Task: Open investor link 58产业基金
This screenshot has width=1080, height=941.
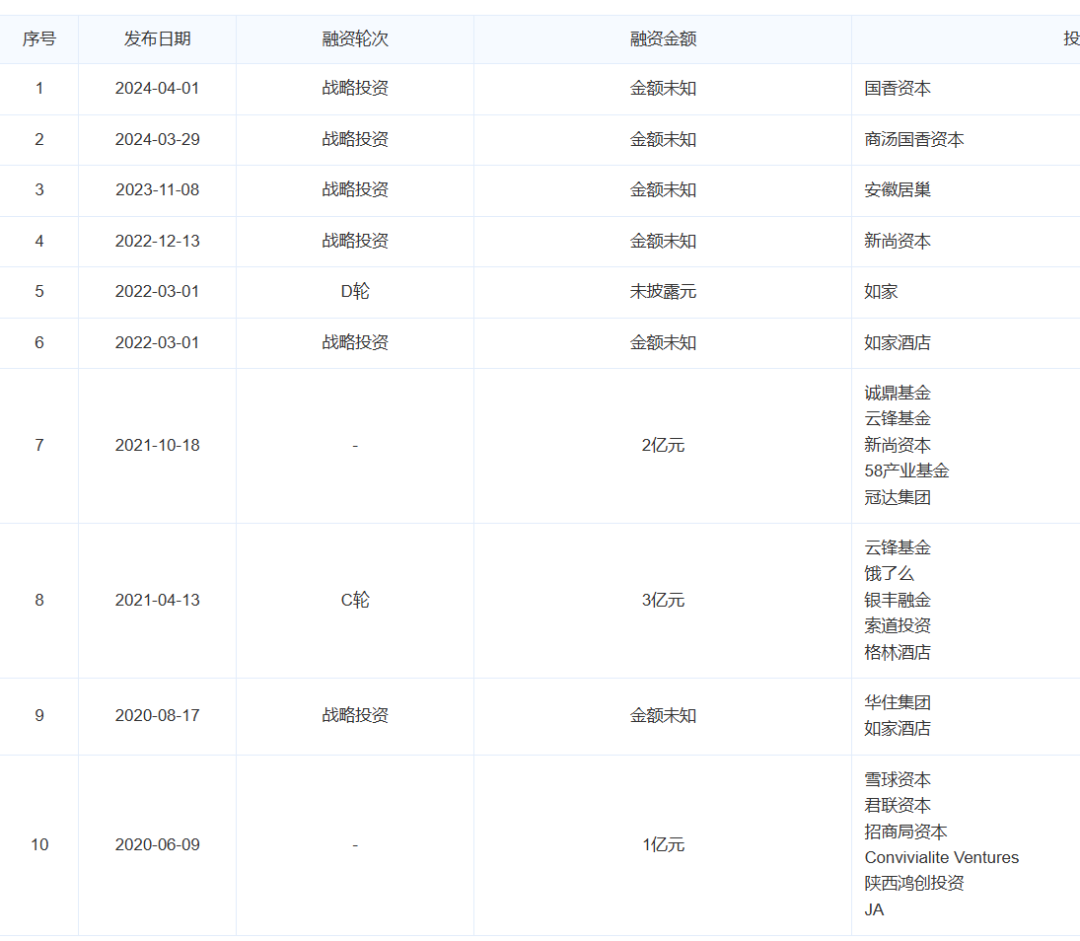Action: 906,471
